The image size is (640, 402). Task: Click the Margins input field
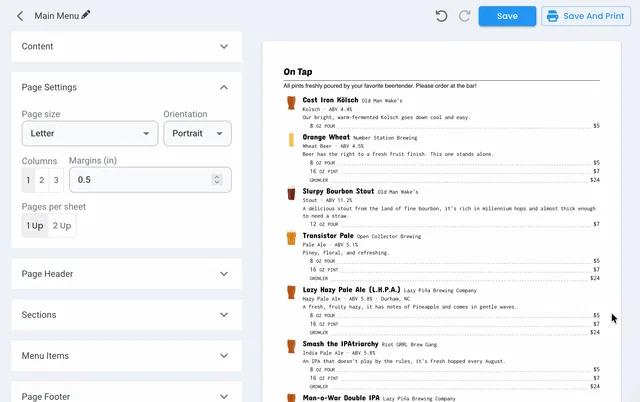coord(150,180)
